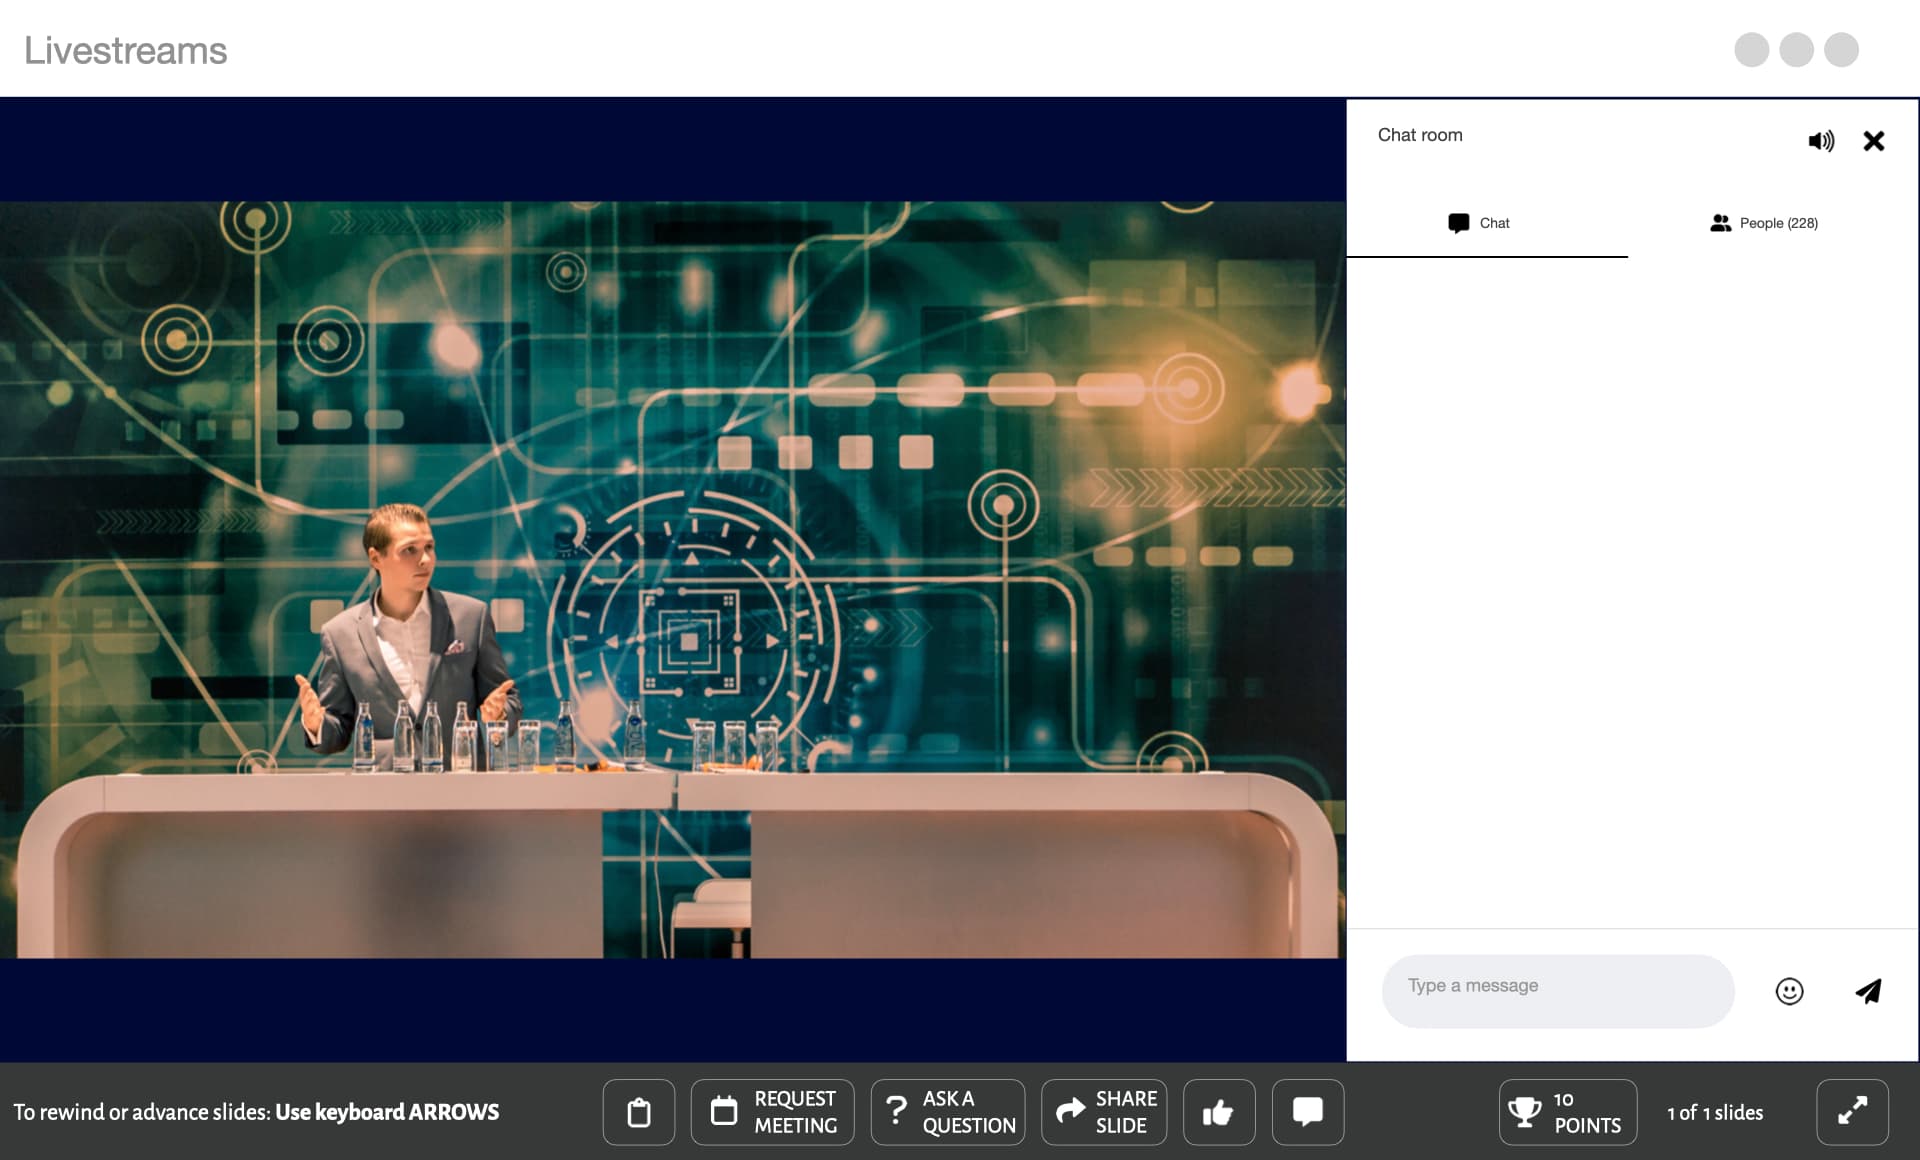Click the middle gray circle in header

click(x=1796, y=50)
